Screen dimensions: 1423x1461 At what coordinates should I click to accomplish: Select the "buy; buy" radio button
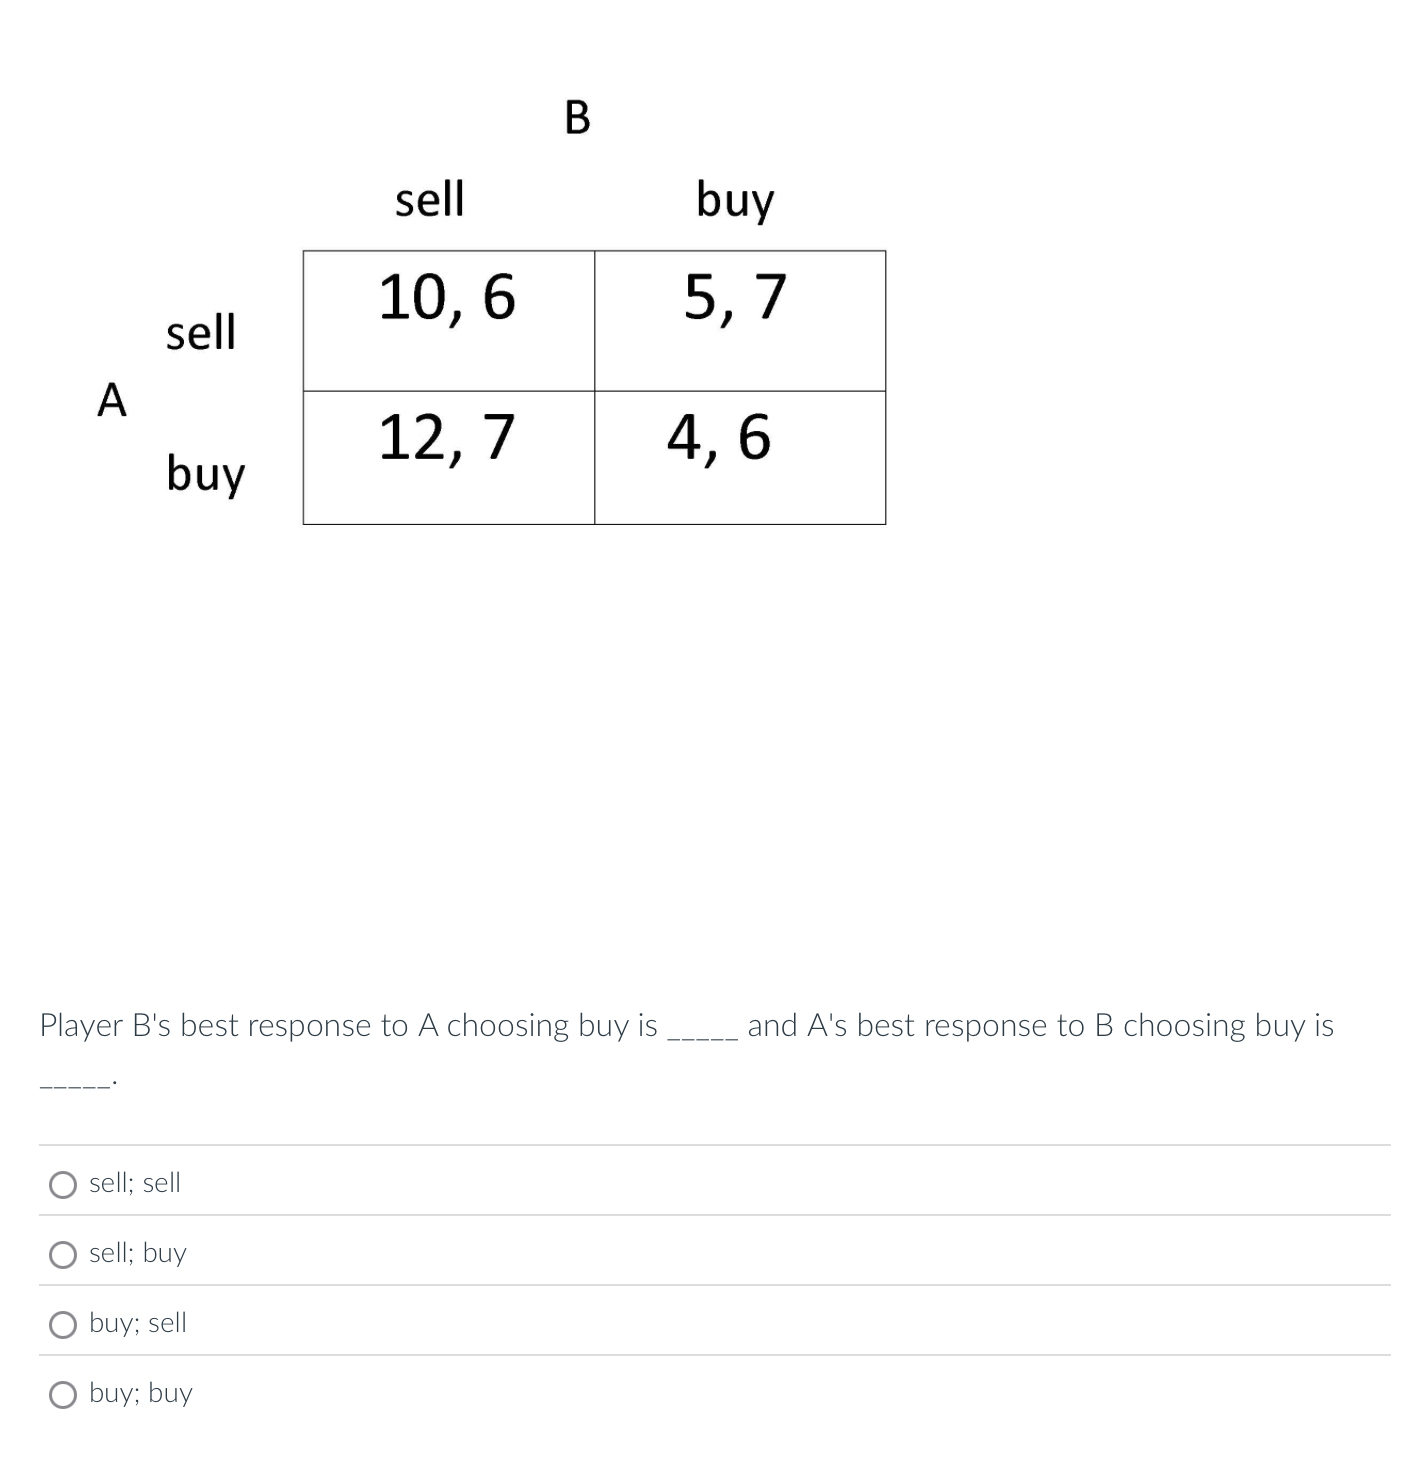(63, 1394)
